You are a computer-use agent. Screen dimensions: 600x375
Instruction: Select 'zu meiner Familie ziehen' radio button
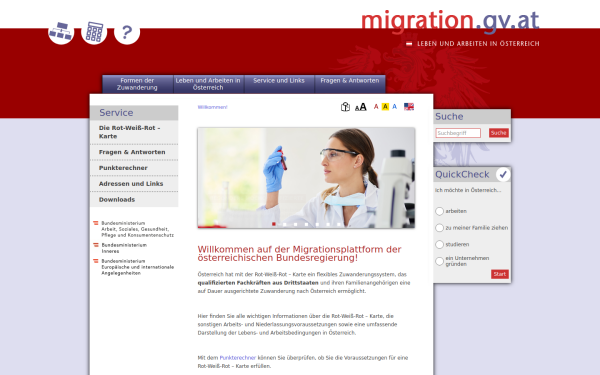pyautogui.click(x=439, y=228)
